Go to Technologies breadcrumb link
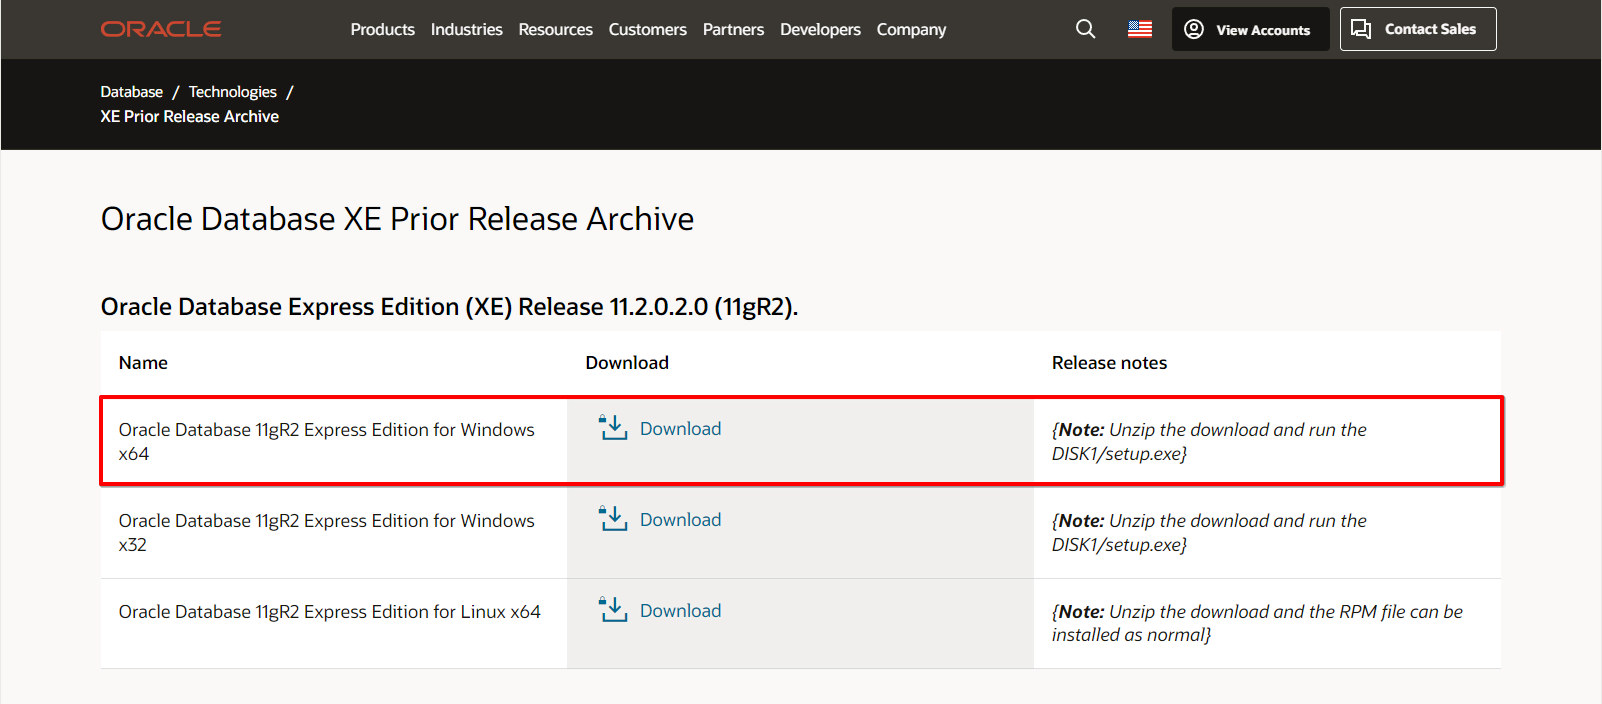The height and width of the screenshot is (704, 1602). pos(233,92)
